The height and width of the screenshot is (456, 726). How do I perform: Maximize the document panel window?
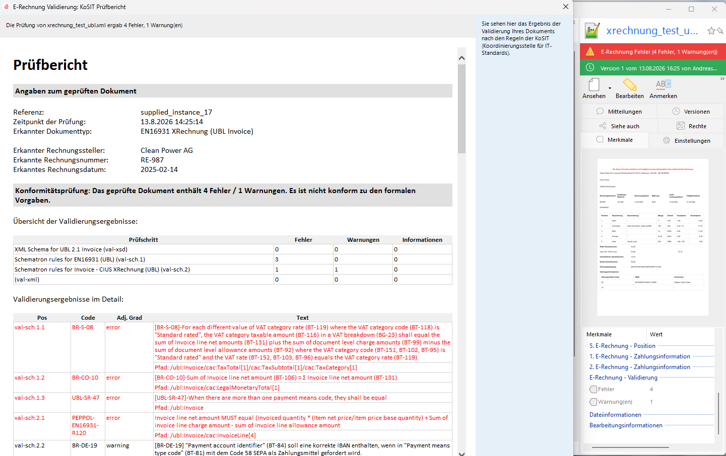coord(691,9)
